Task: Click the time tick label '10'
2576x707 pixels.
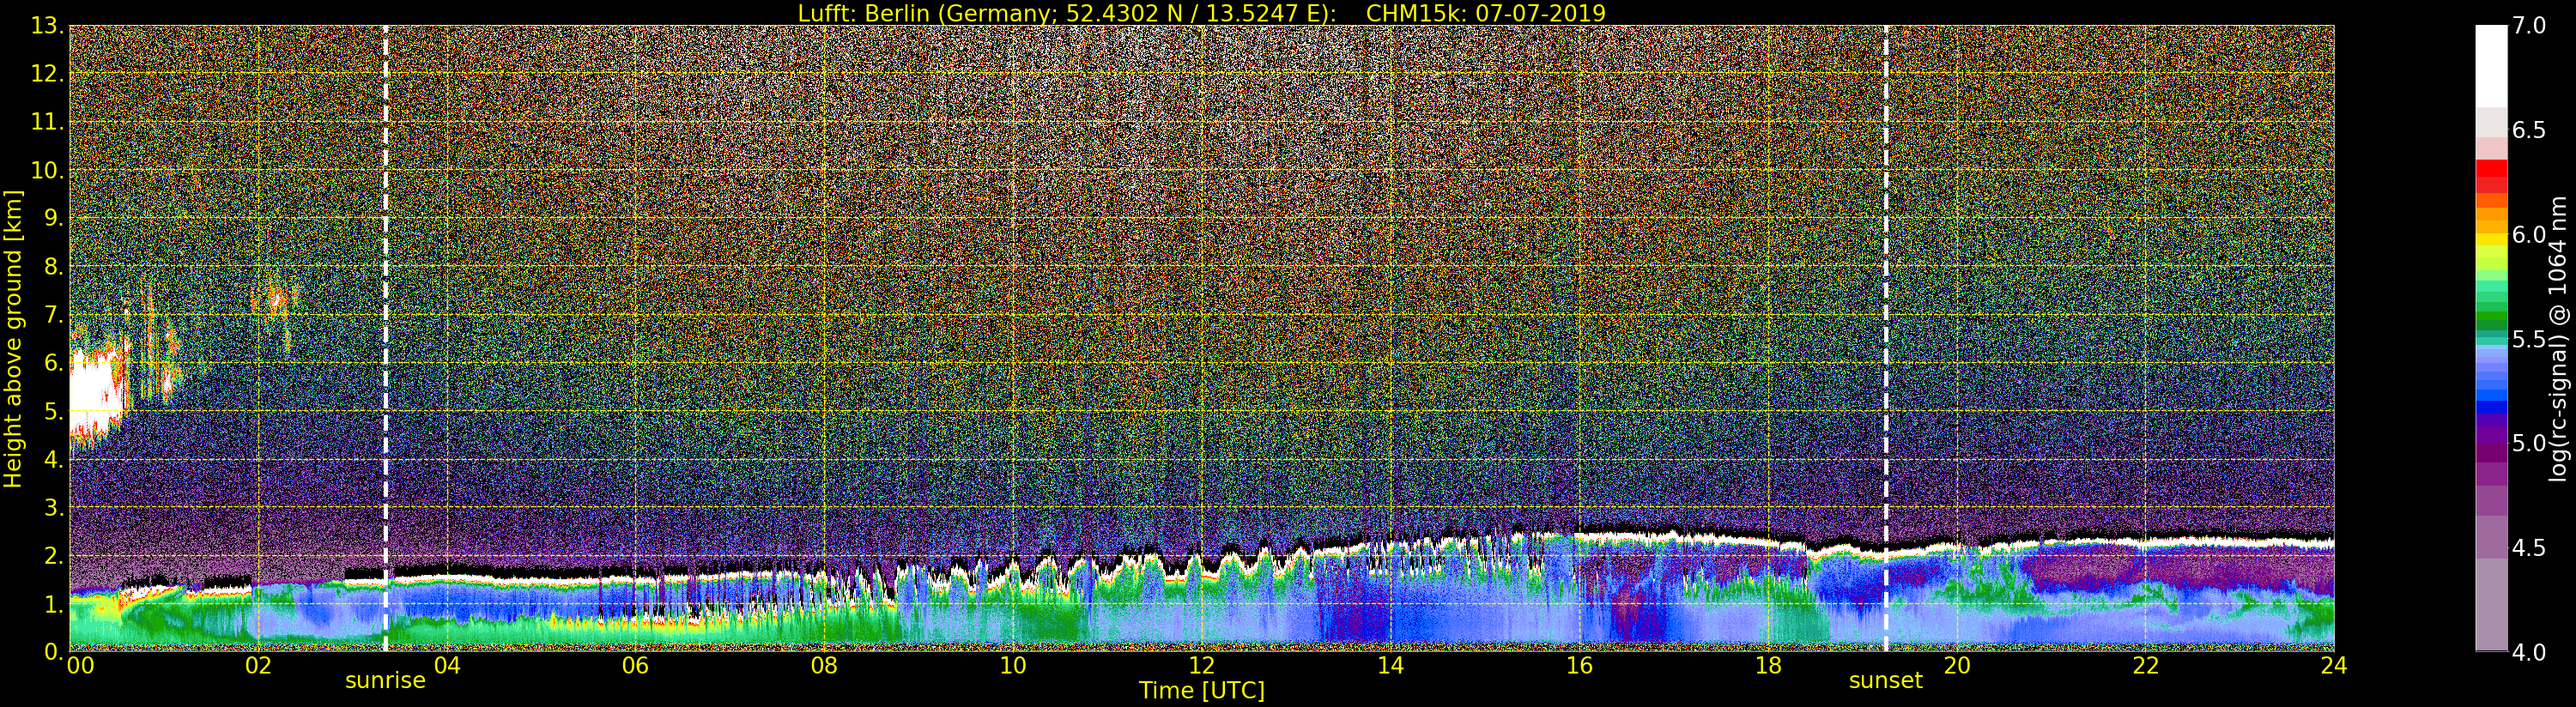Action: [1013, 666]
